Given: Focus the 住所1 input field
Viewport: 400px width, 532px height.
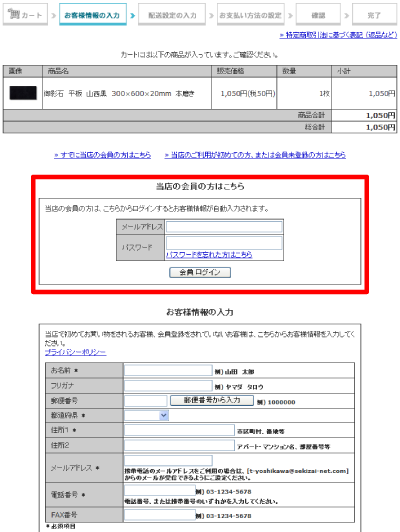Looking at the screenshot, I should tap(179, 430).
